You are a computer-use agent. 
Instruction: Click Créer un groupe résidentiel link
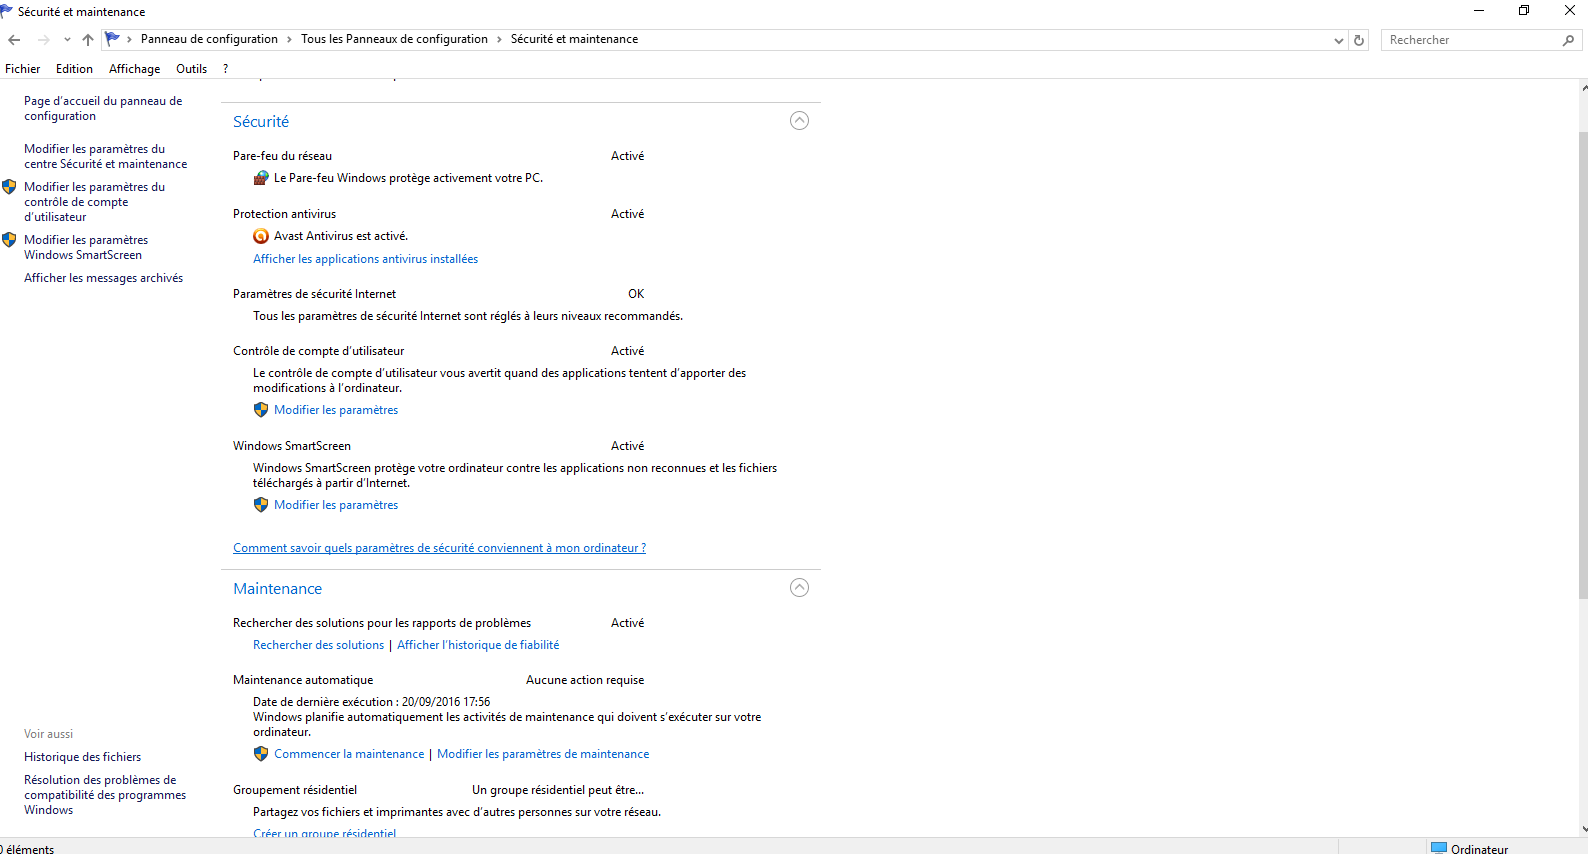[x=324, y=833]
